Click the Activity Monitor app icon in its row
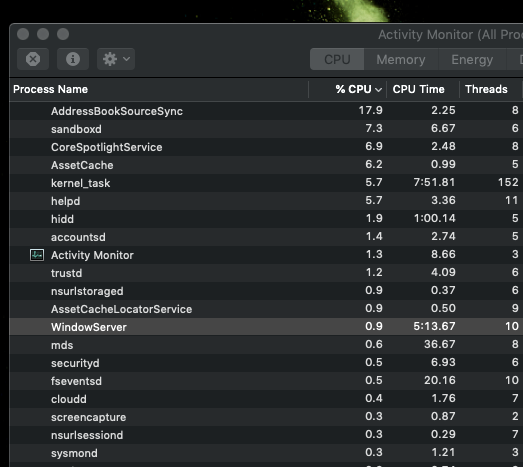 pos(37,255)
